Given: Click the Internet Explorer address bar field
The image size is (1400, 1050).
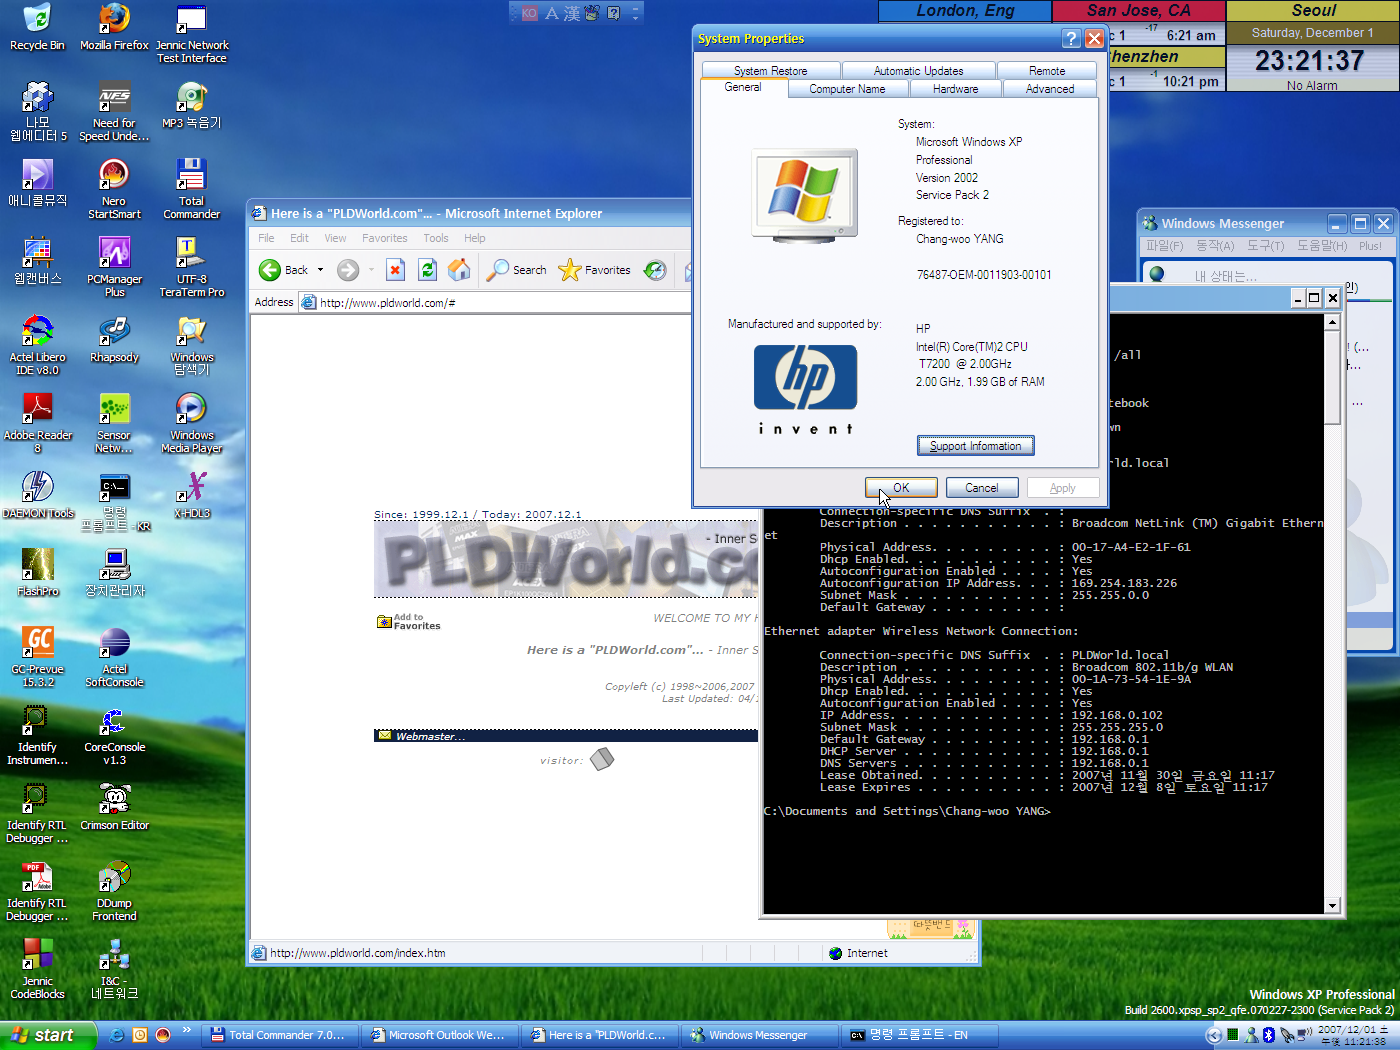Looking at the screenshot, I should coord(500,303).
